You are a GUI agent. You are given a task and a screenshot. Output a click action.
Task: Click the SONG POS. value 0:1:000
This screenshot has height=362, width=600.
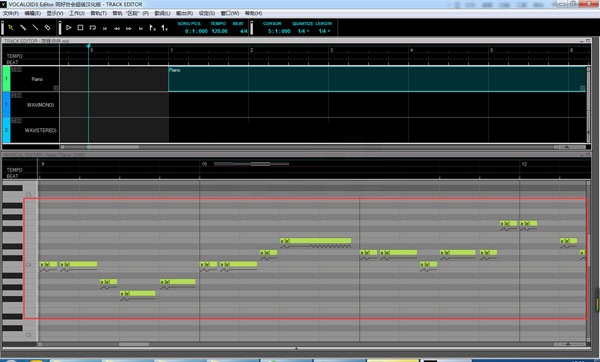pos(196,31)
